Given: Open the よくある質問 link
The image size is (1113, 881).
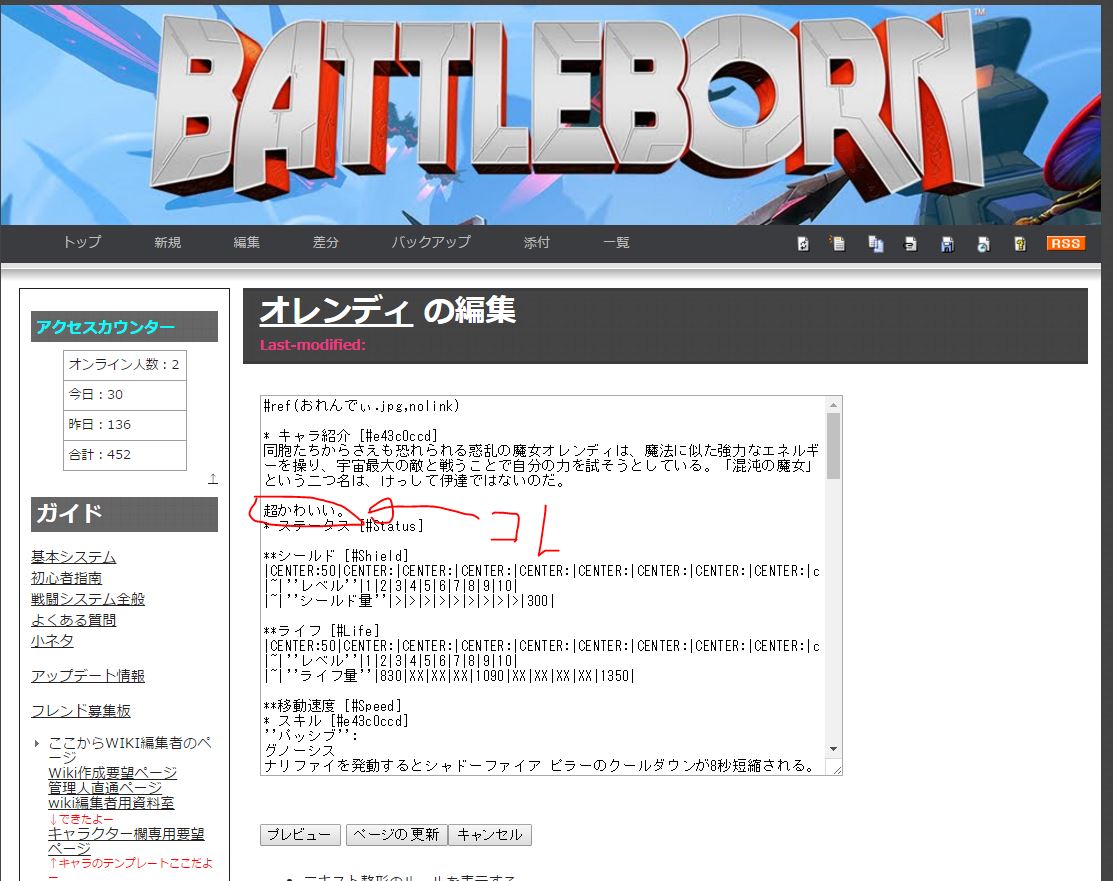Looking at the screenshot, I should coord(74,620).
